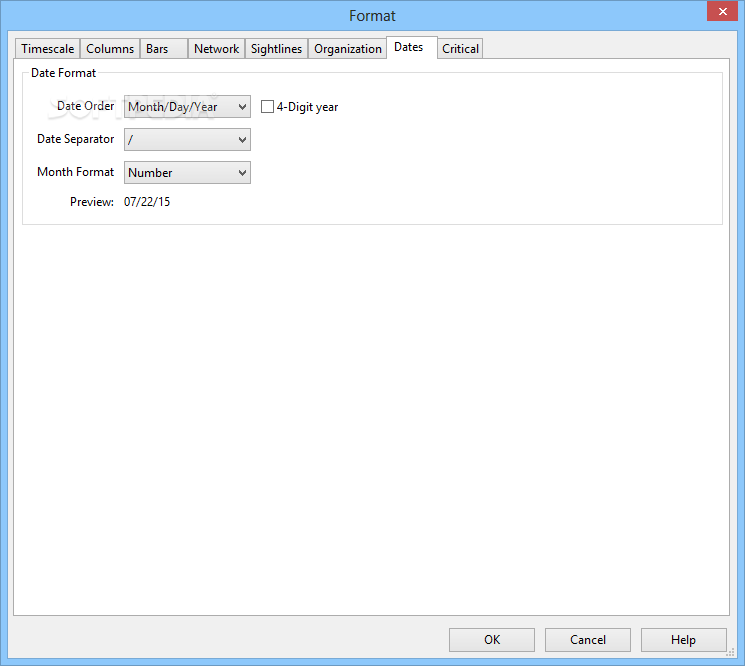745x666 pixels.
Task: Click the Date Separator label
Action: point(76,139)
